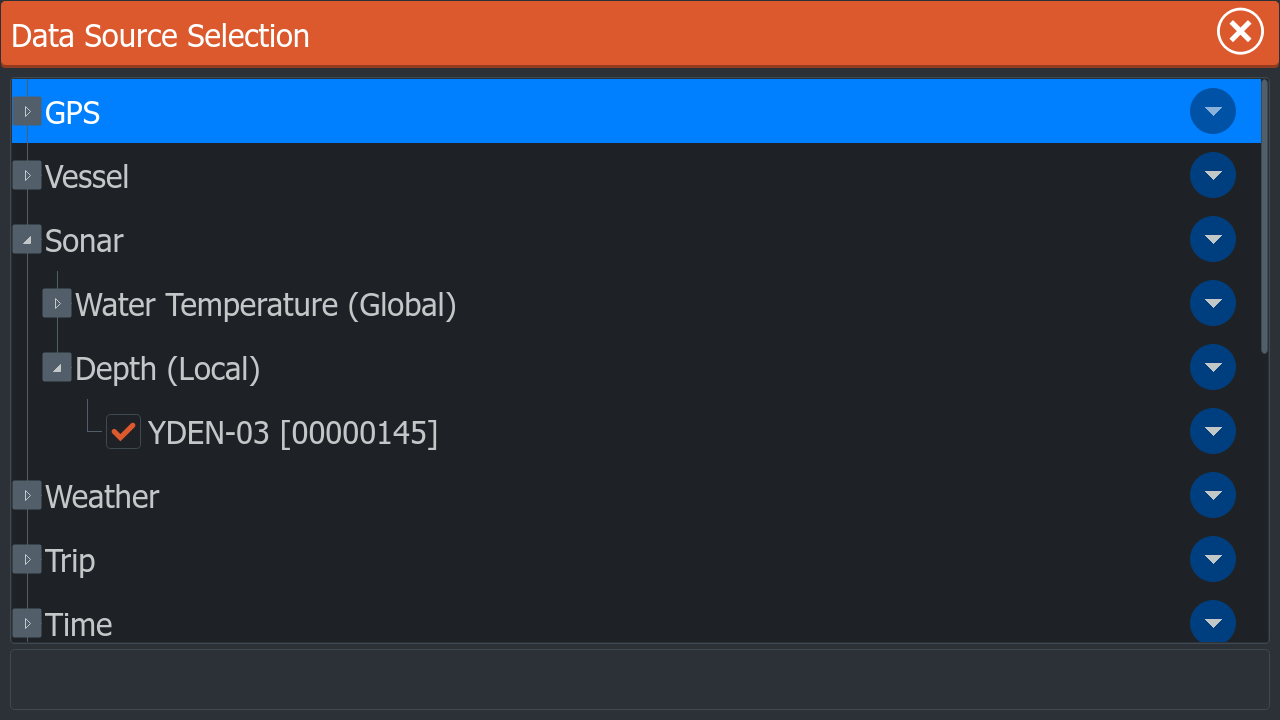Uncheck the YDEN-03 [00000145] checkbox
Image resolution: width=1280 pixels, height=720 pixels.
click(x=124, y=432)
